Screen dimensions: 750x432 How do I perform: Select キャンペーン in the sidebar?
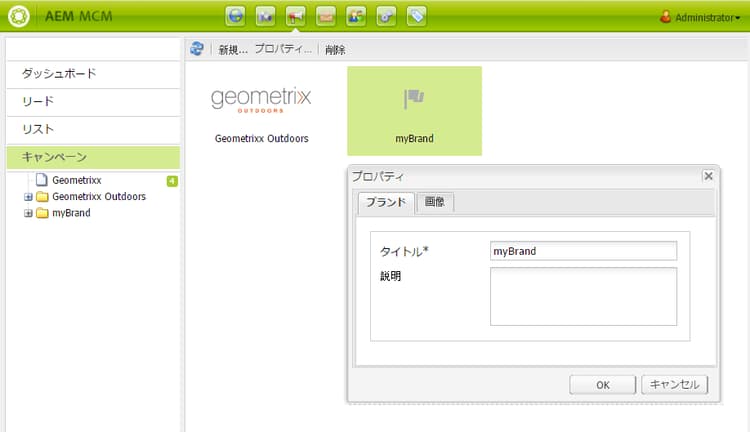point(94,157)
